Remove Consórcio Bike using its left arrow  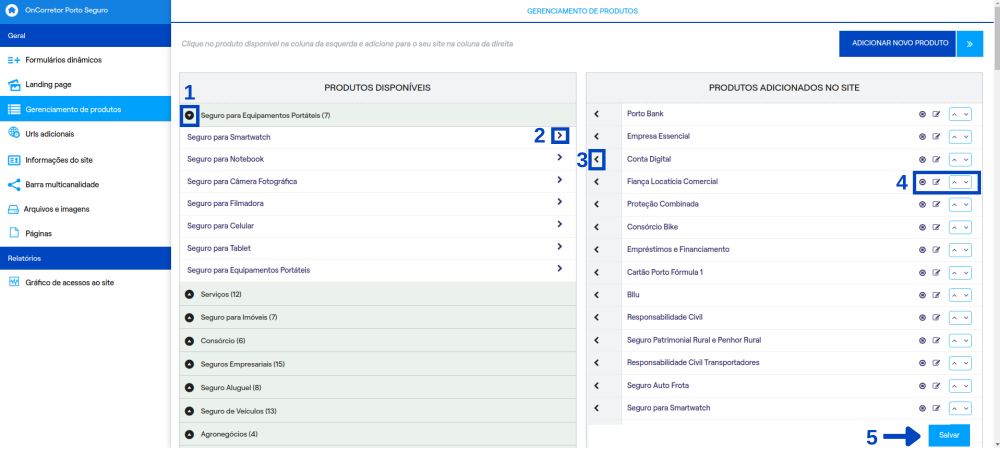coord(597,227)
